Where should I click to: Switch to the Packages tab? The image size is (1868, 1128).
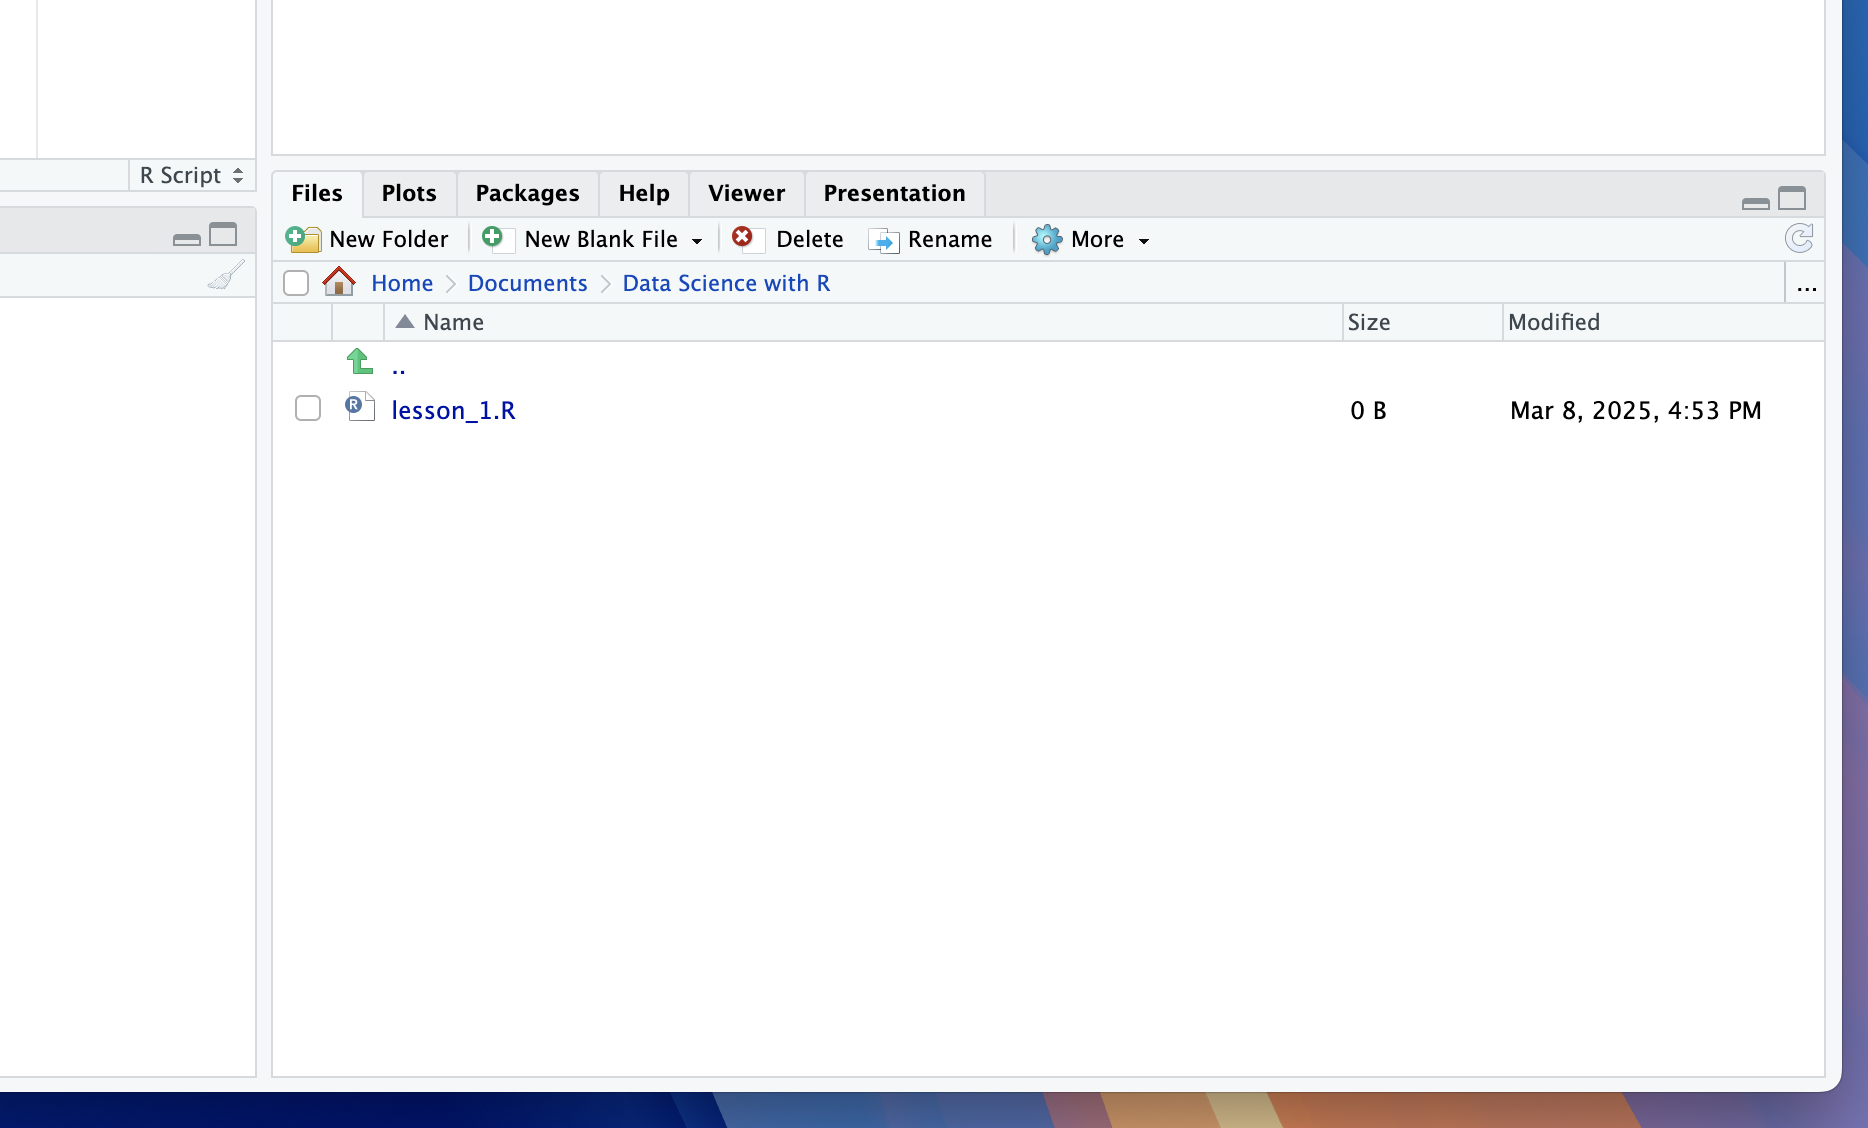pos(527,193)
